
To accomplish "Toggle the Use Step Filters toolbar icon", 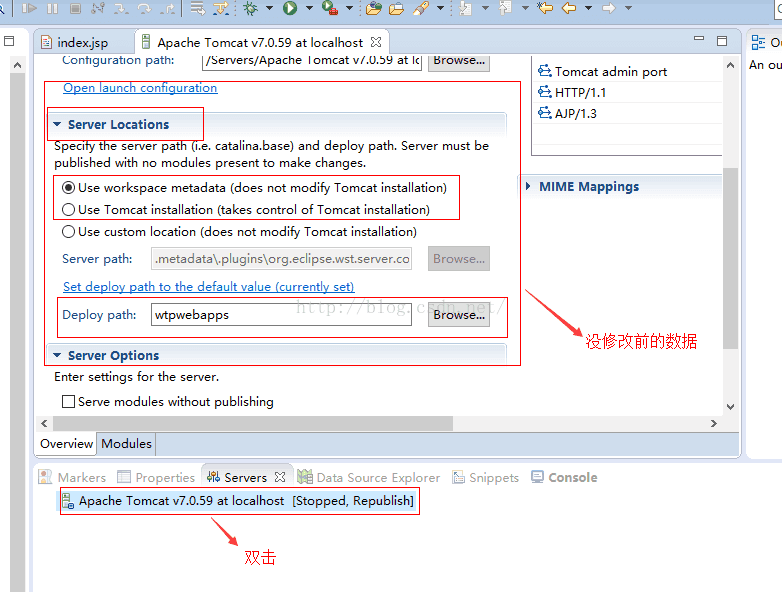I will [220, 8].
